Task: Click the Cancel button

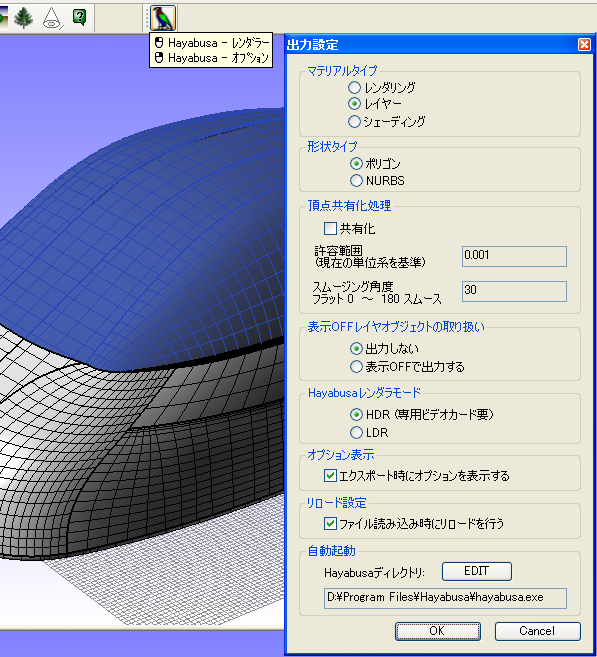Action: [x=538, y=631]
